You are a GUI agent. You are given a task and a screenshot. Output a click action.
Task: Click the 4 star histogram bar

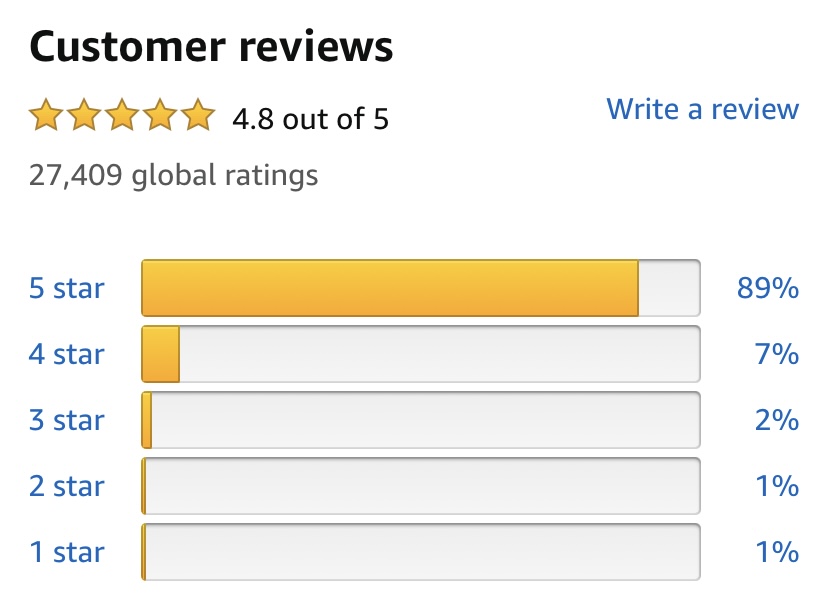(x=421, y=354)
